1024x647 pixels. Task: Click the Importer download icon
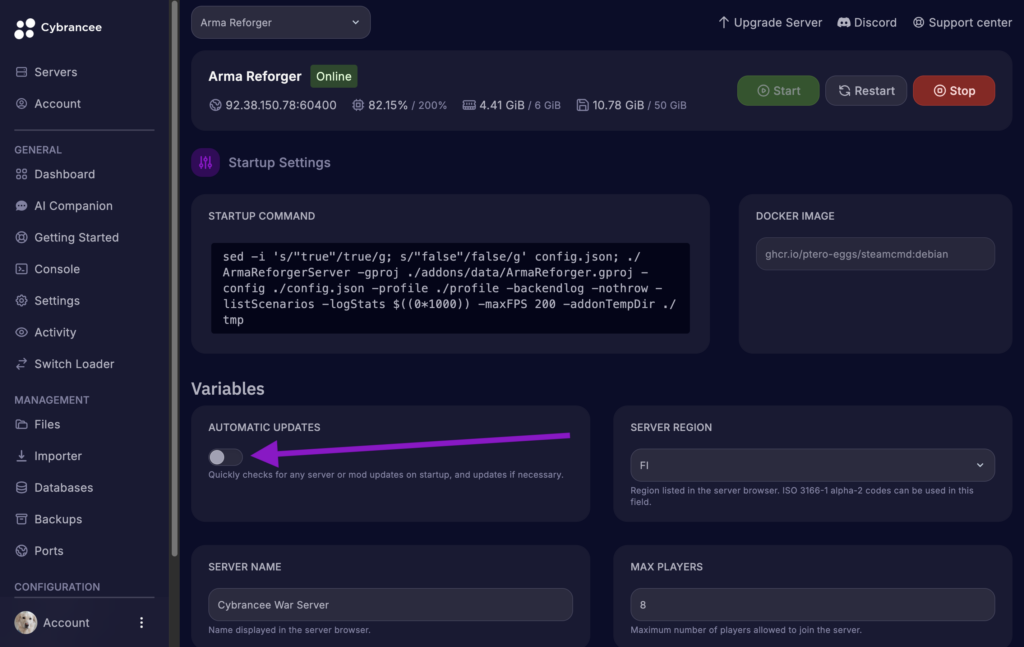tap(22, 456)
